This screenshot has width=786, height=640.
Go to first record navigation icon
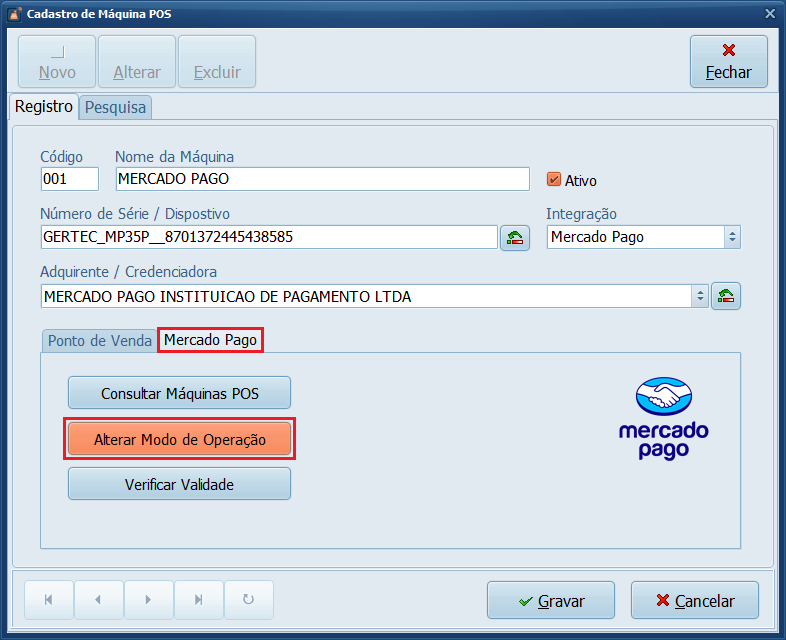[49, 600]
